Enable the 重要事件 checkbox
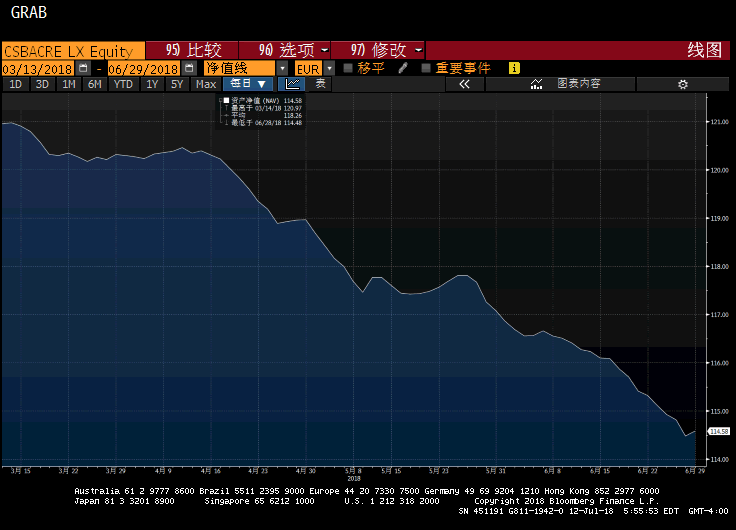 [426, 68]
